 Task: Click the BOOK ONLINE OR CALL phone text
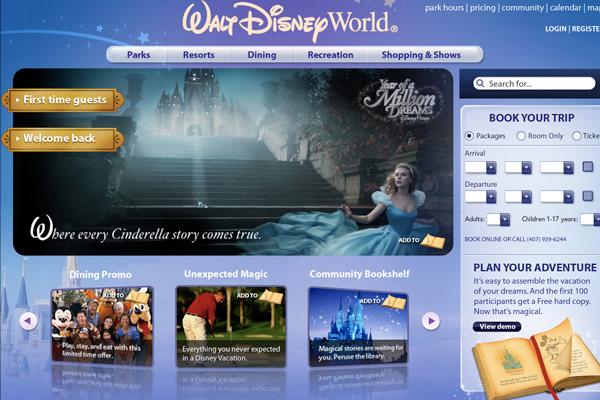[x=515, y=239]
